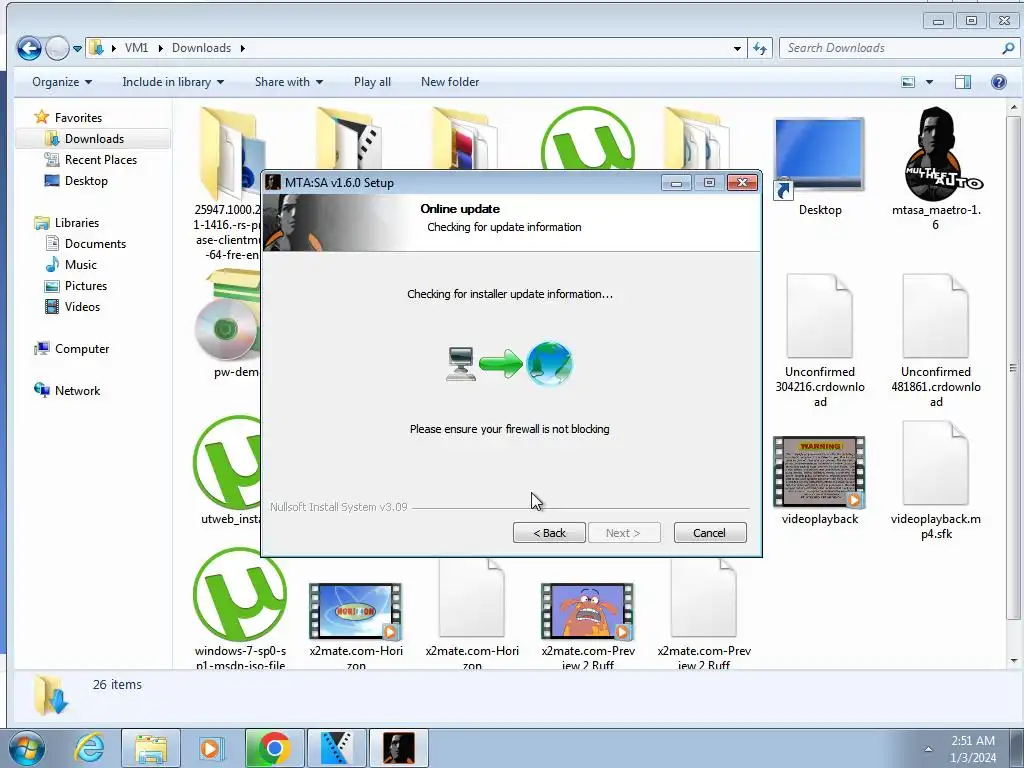
Task: Select Favorites in the navigation pane
Action: (x=68, y=118)
